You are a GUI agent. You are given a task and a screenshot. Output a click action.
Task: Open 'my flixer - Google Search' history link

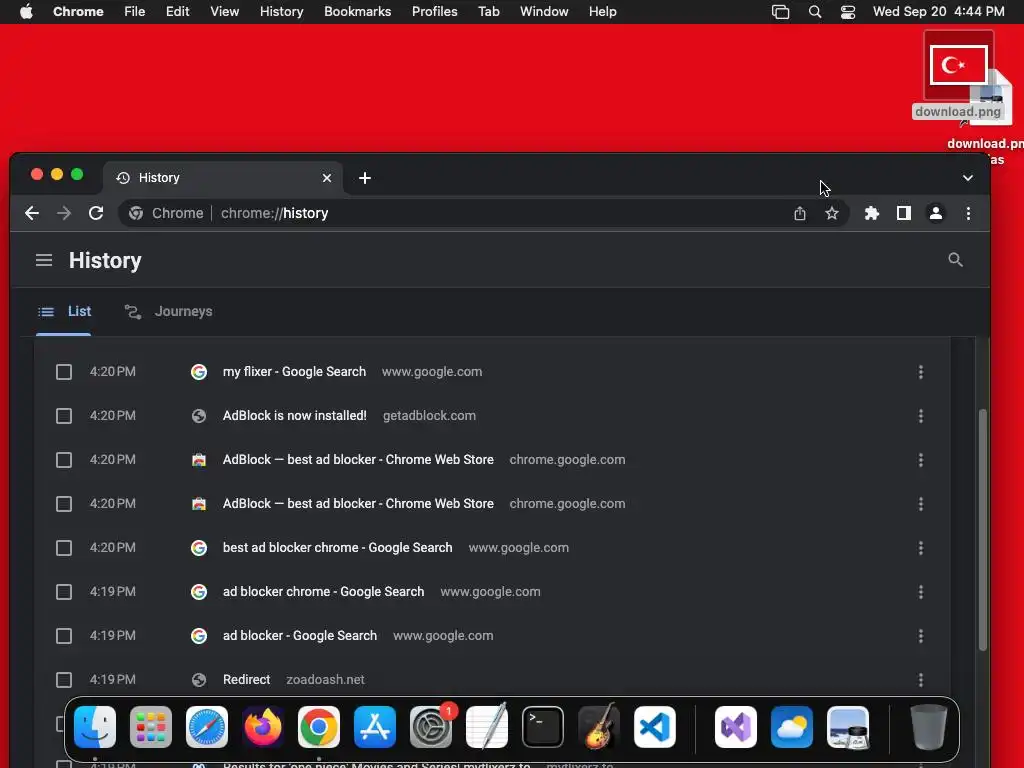[295, 372]
